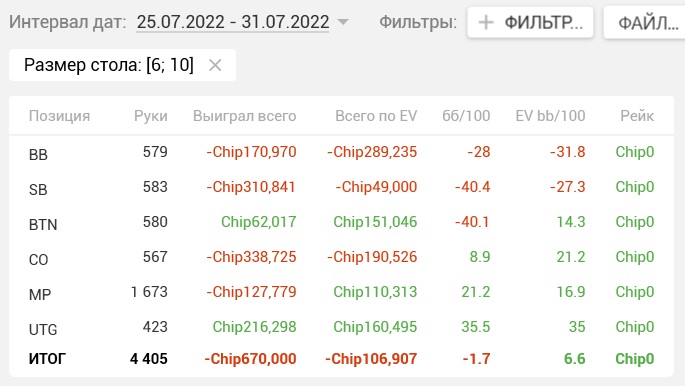Select the CO position row

341,257
